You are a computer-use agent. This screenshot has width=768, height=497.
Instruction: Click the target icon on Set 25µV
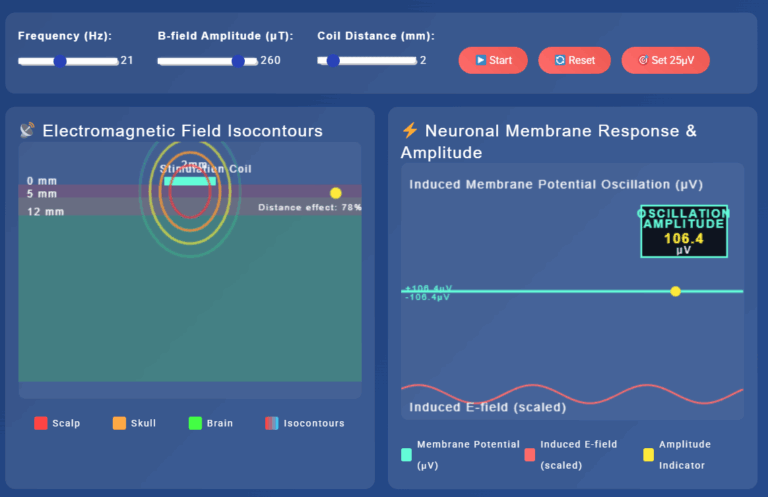[643, 60]
